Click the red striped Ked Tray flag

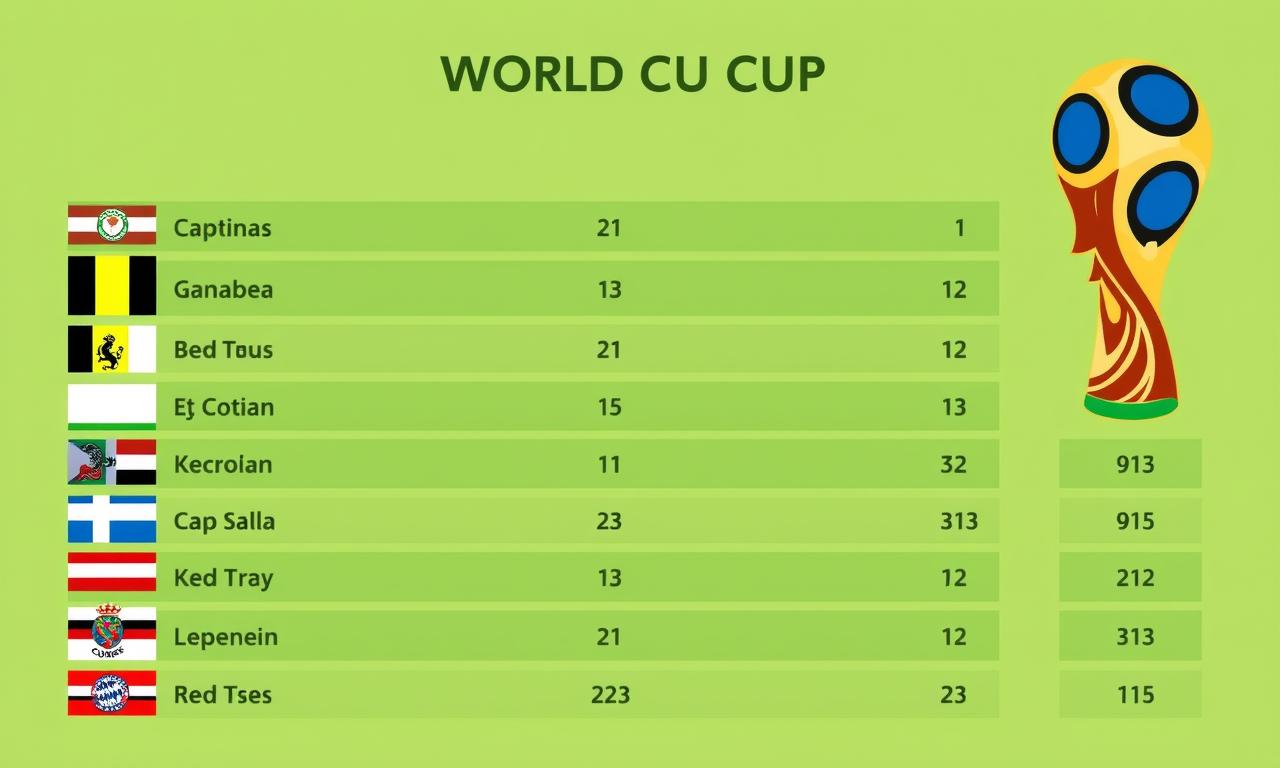coord(112,573)
